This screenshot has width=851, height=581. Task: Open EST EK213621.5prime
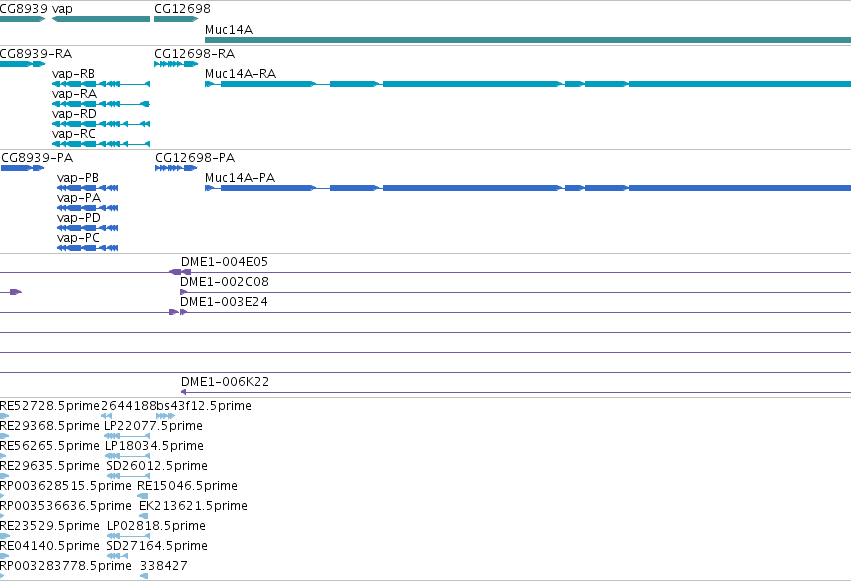(x=193, y=506)
